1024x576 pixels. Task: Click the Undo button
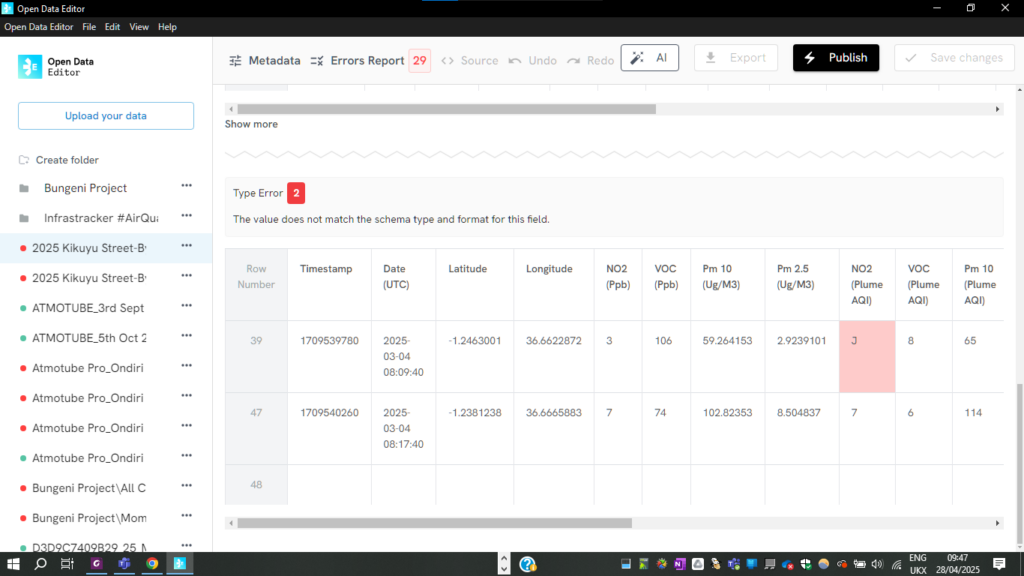point(533,60)
